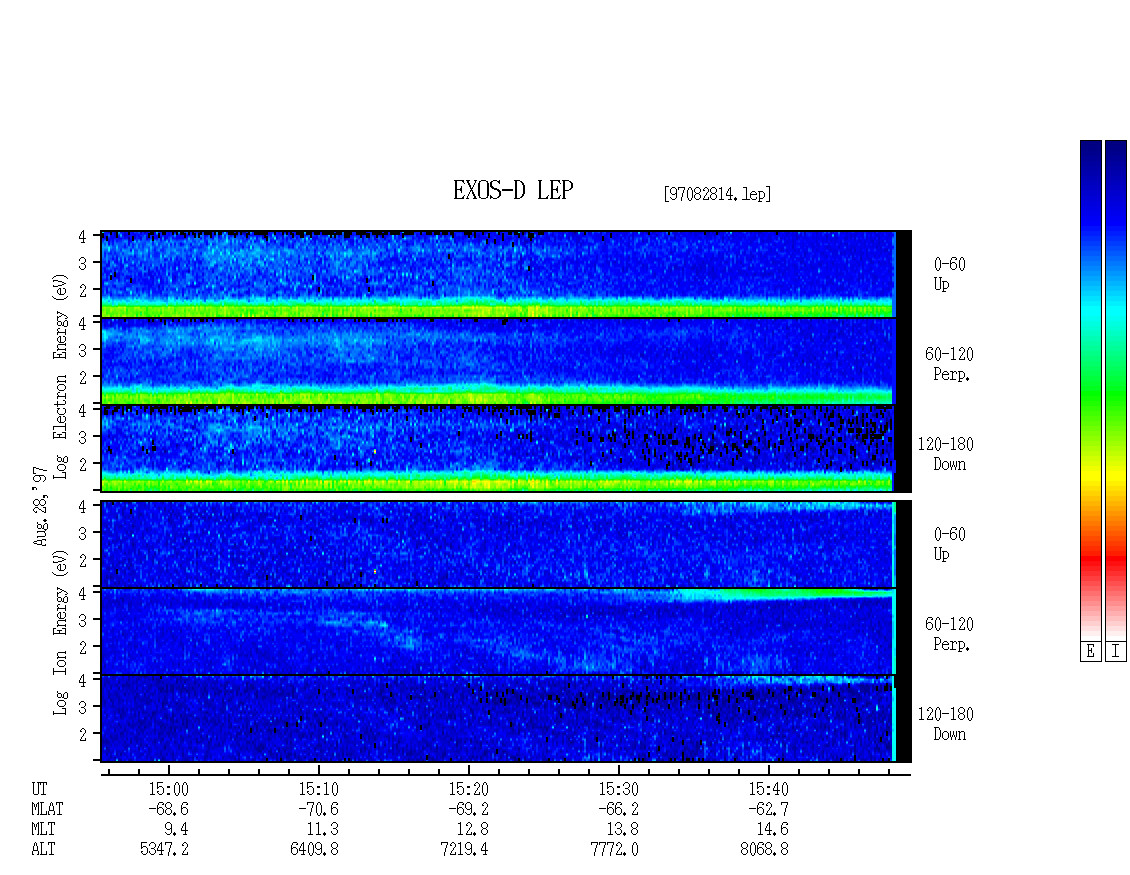1130x875 pixels.
Task: Click the Aug. 28, '97 date label
Action: pyautogui.click(x=40, y=506)
